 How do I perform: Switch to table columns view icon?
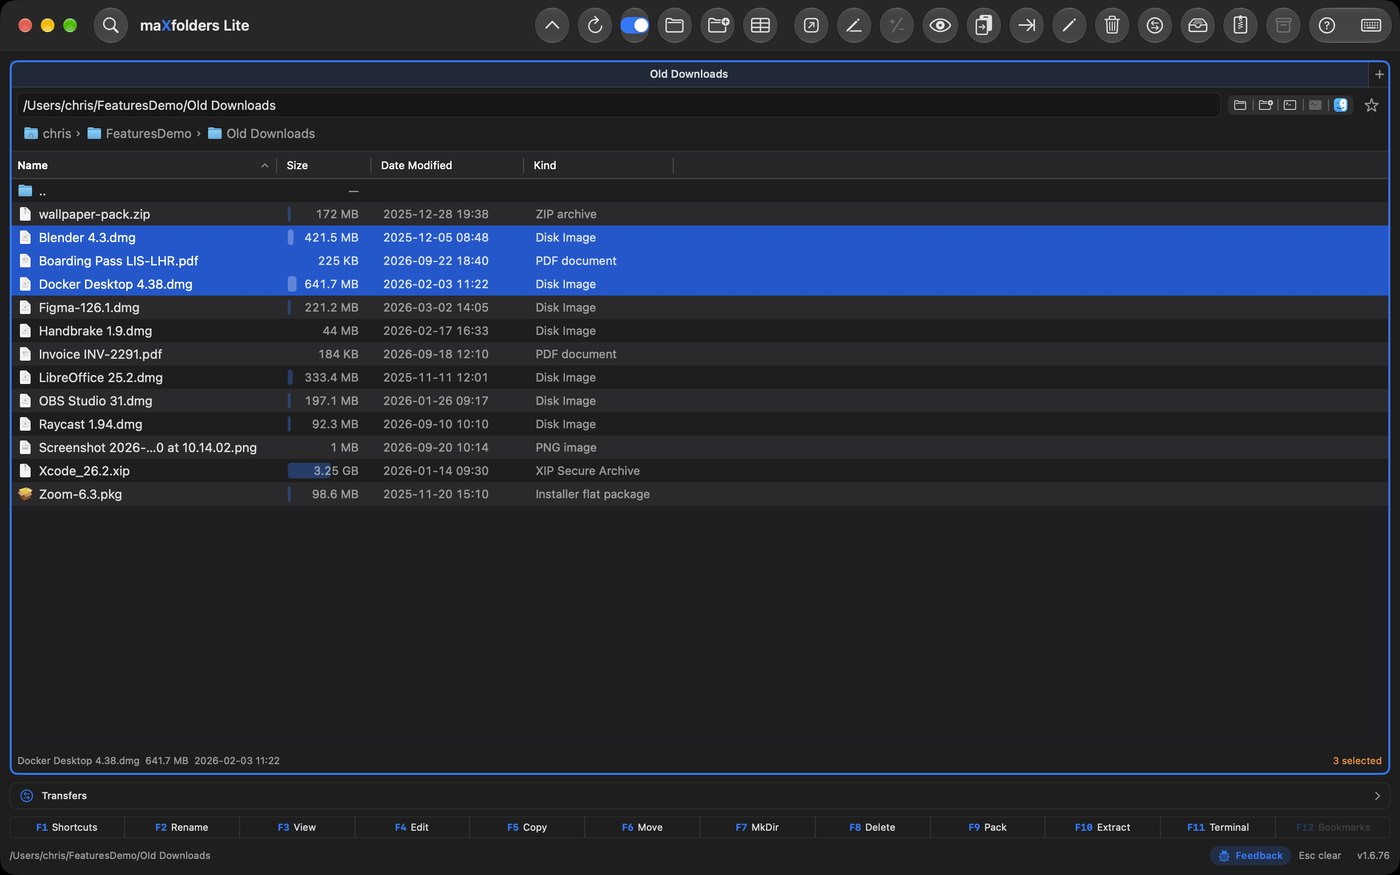tap(761, 25)
